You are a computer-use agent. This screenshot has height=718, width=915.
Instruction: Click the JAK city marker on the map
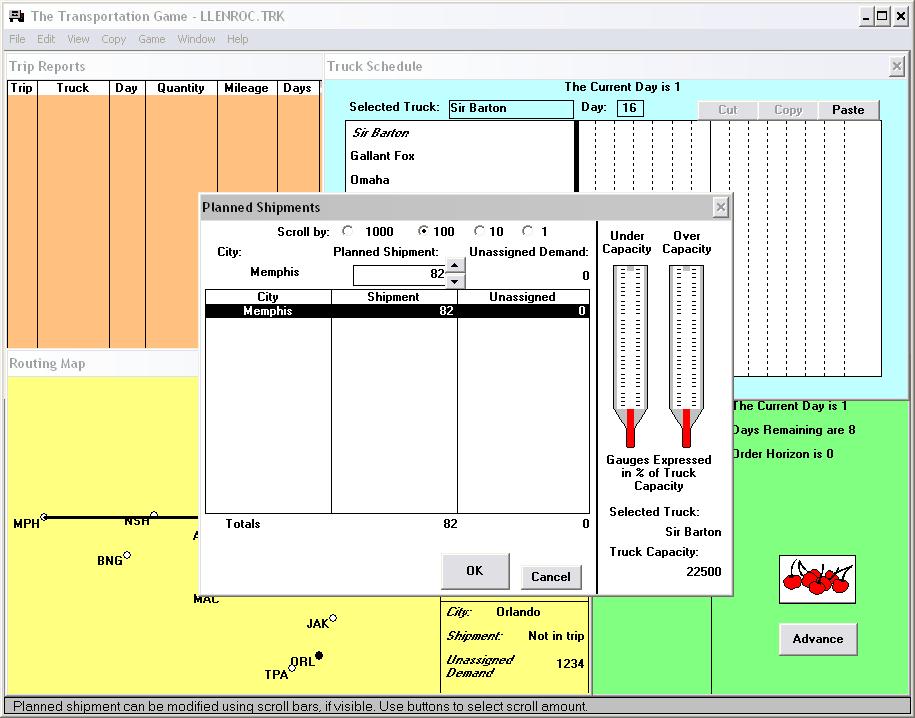point(333,618)
